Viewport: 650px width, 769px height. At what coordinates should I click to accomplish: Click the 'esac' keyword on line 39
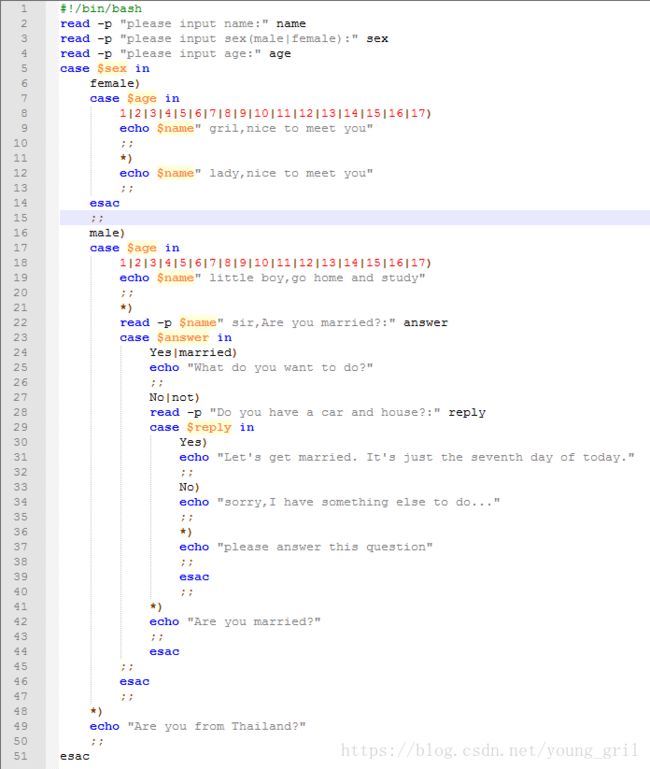tap(194, 577)
